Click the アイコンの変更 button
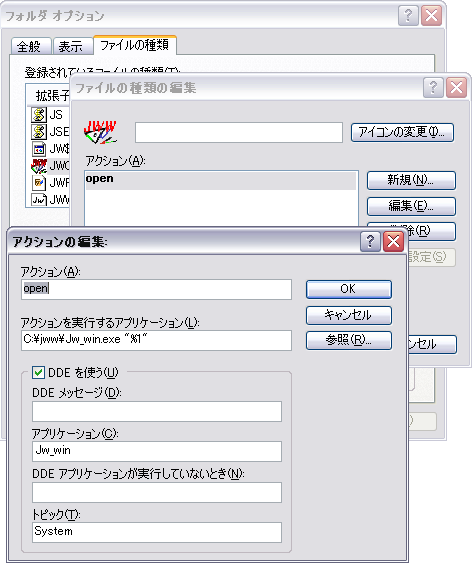 pos(402,132)
